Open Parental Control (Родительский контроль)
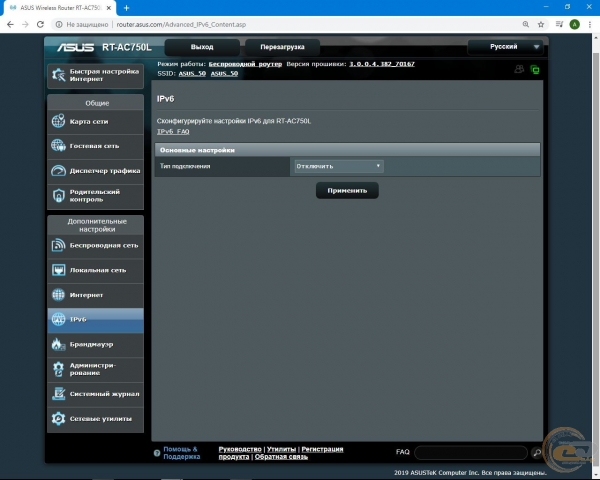 95,195
